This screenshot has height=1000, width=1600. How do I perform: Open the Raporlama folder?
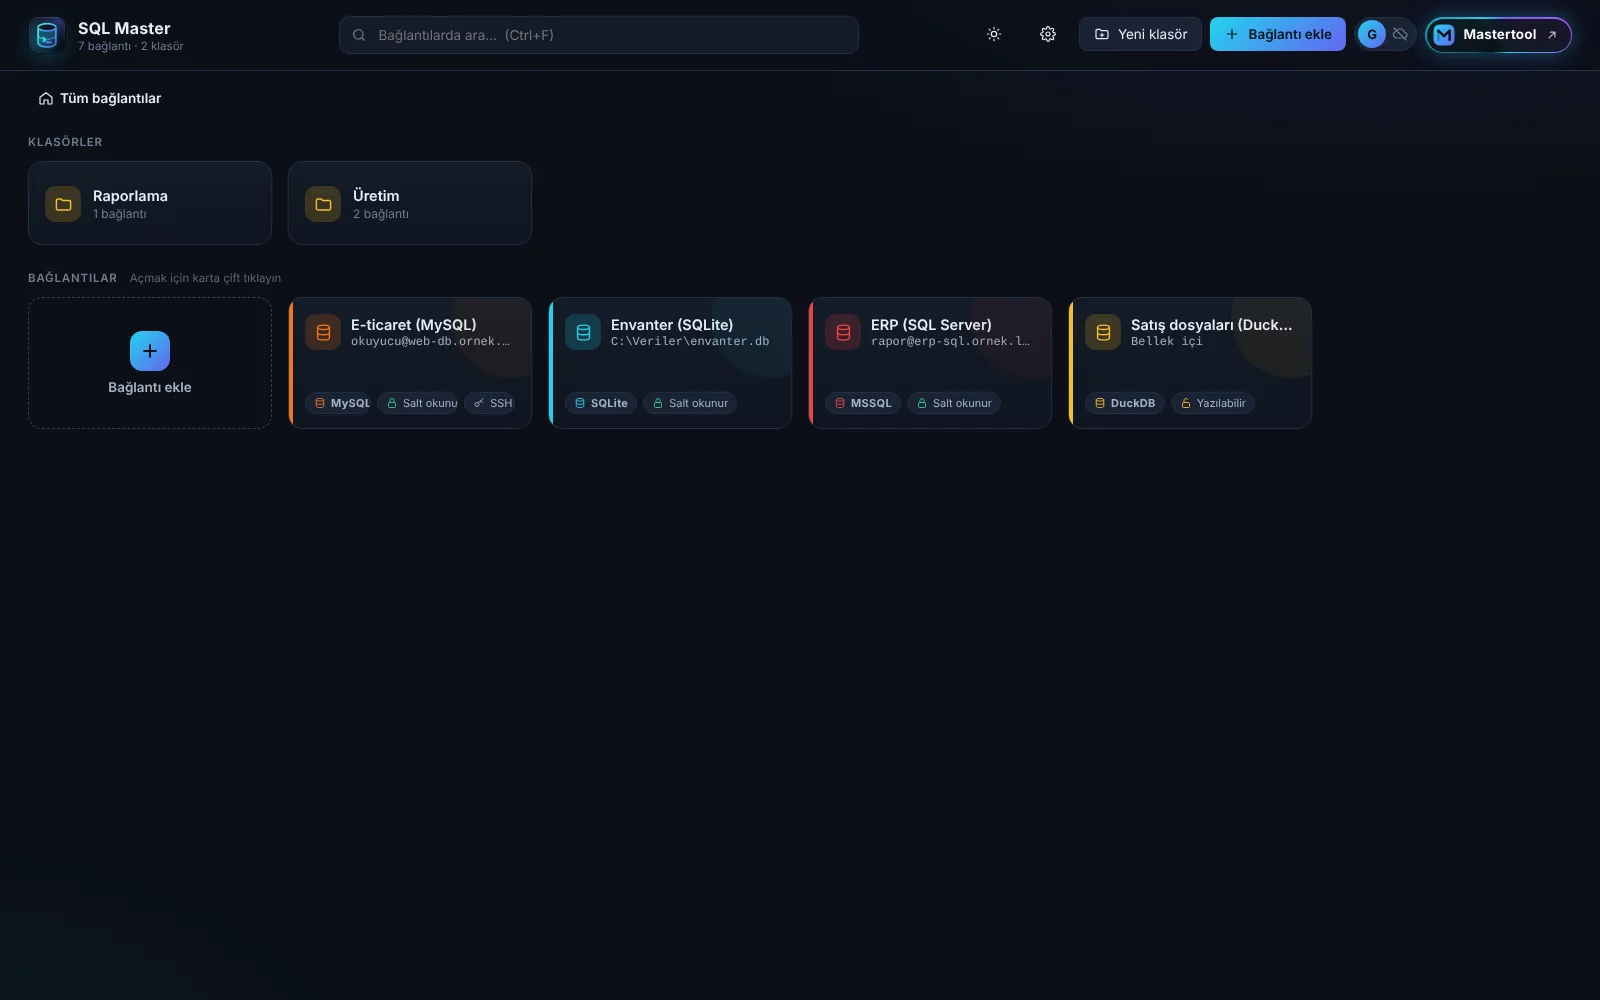(x=150, y=203)
